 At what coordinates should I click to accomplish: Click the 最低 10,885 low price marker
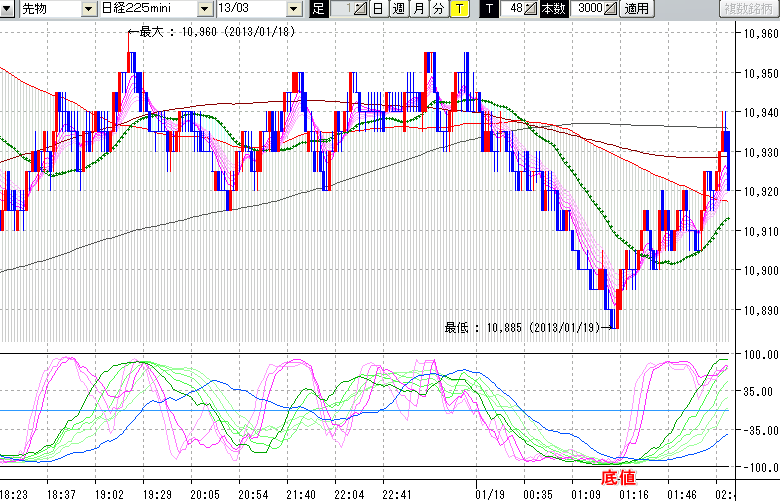[x=524, y=327]
